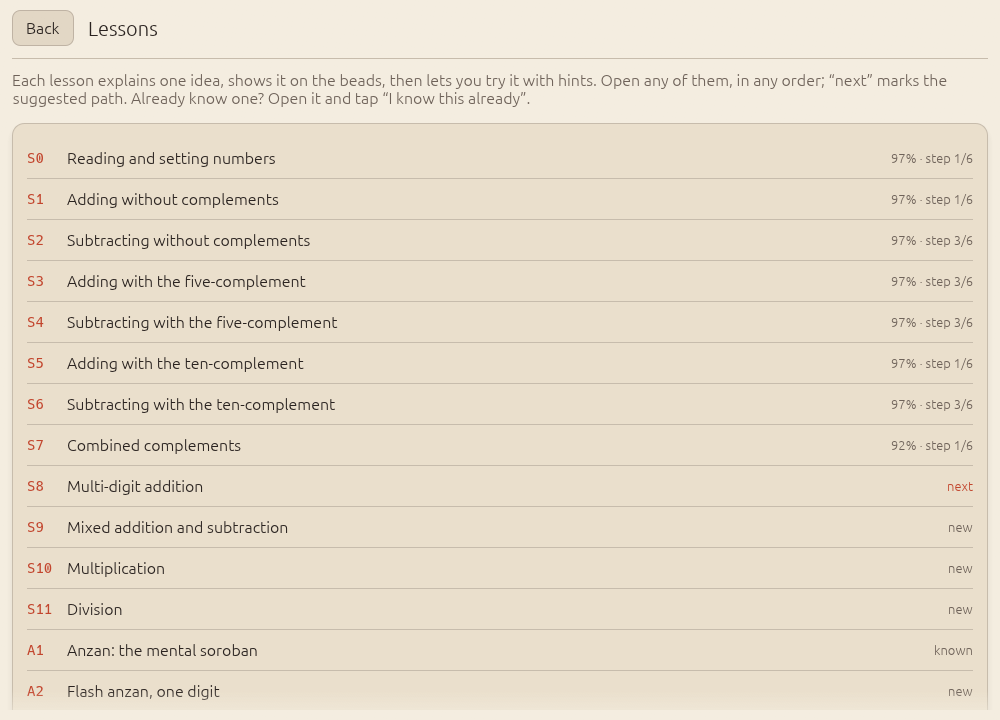Click the red S8 lesson code
Screen dimensions: 1000x720
coord(35,487)
